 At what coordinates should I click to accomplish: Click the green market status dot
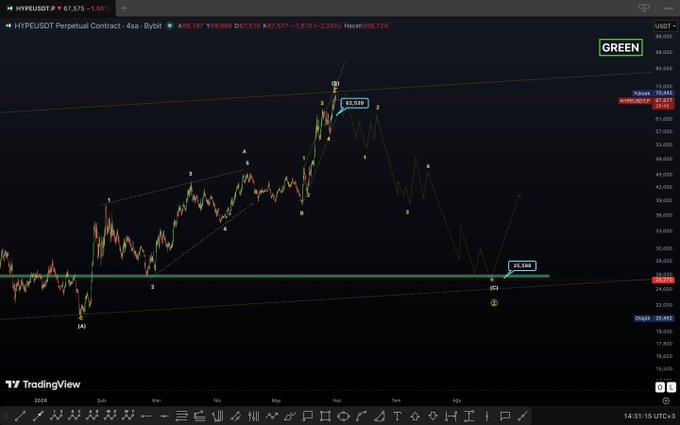[x=170, y=26]
